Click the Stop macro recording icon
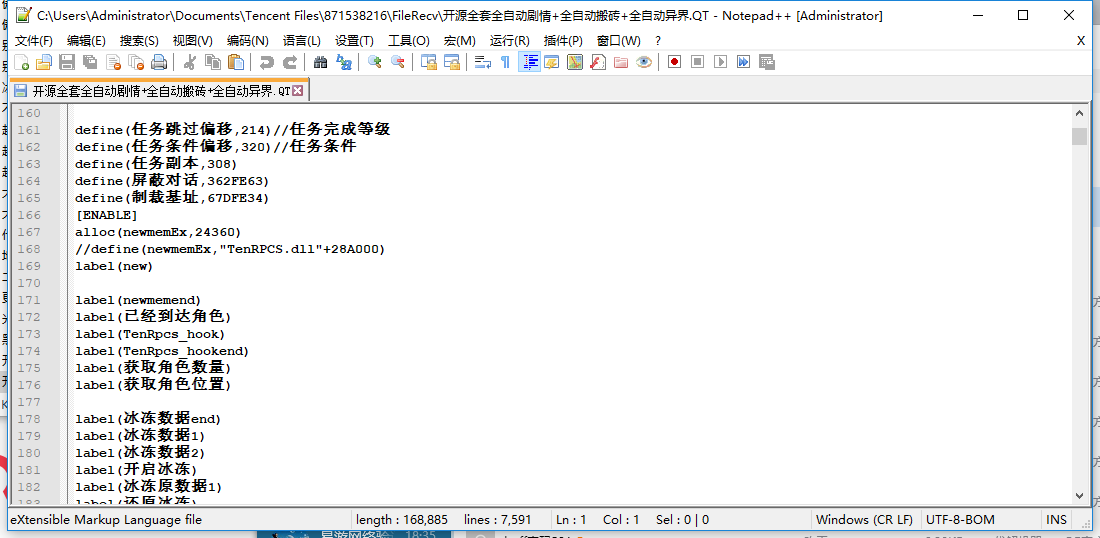 coord(697,62)
